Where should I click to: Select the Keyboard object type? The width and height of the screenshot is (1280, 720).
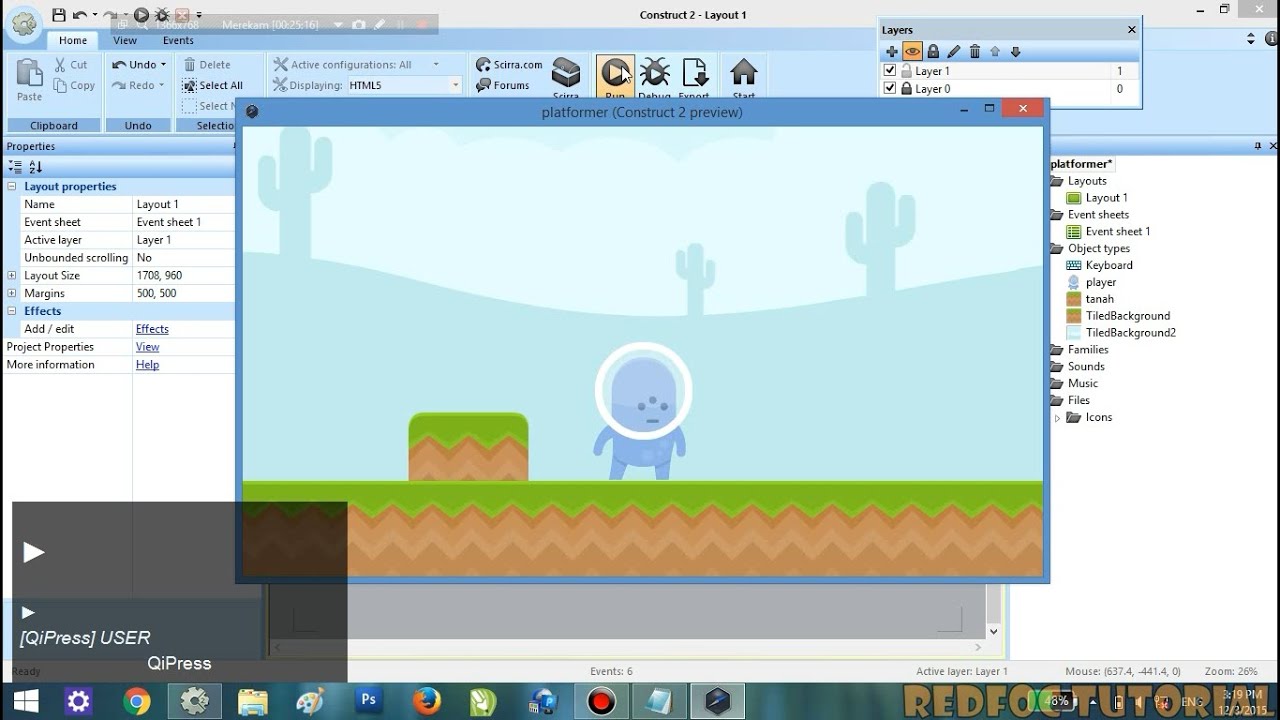tap(1100, 265)
